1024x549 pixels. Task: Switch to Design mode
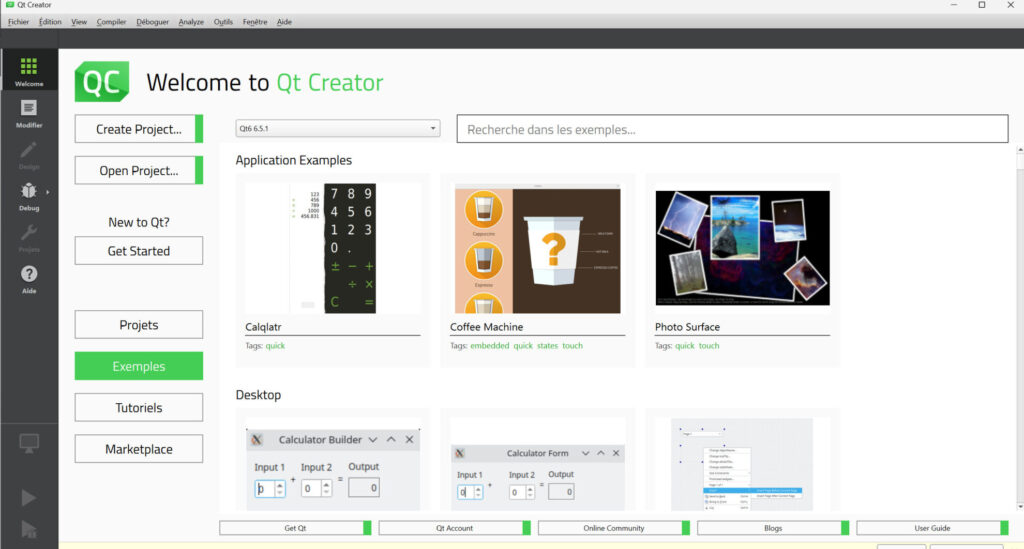pyautogui.click(x=29, y=155)
